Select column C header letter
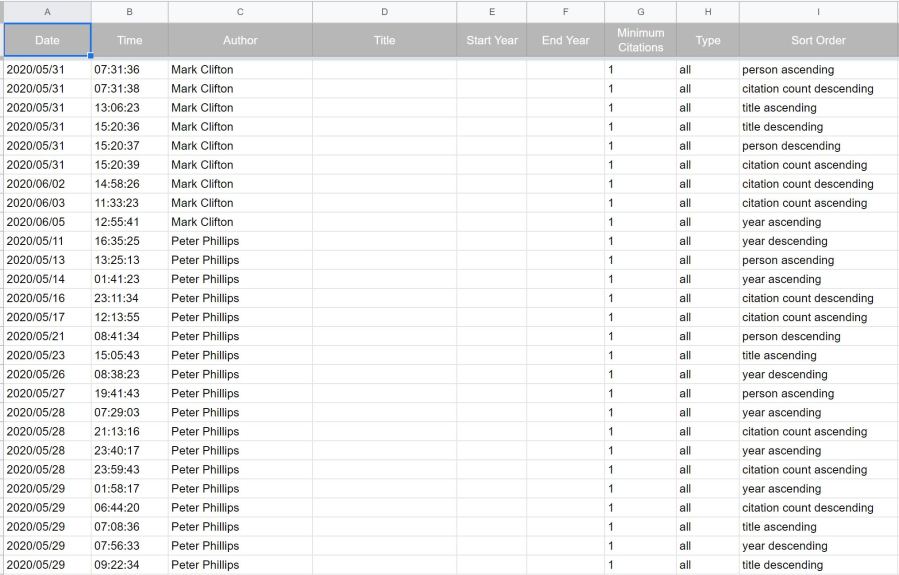This screenshot has width=899, height=575. point(240,11)
